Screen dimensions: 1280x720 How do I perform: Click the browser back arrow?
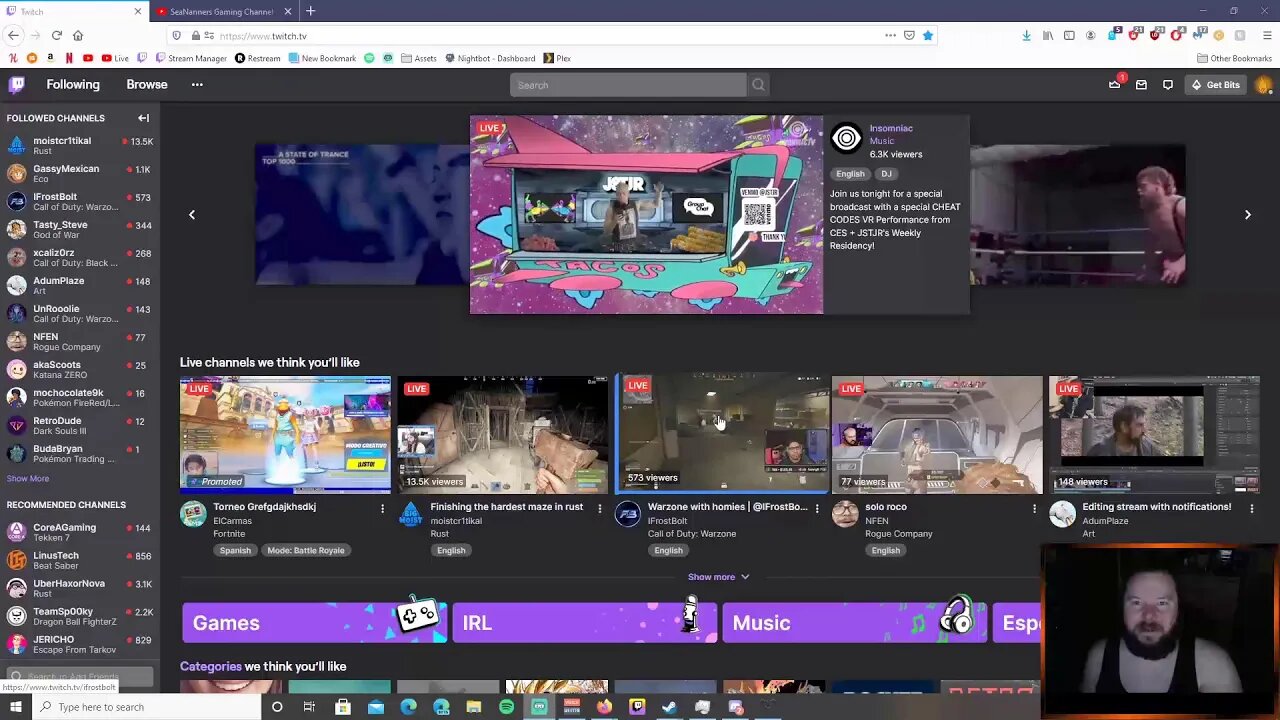13,36
